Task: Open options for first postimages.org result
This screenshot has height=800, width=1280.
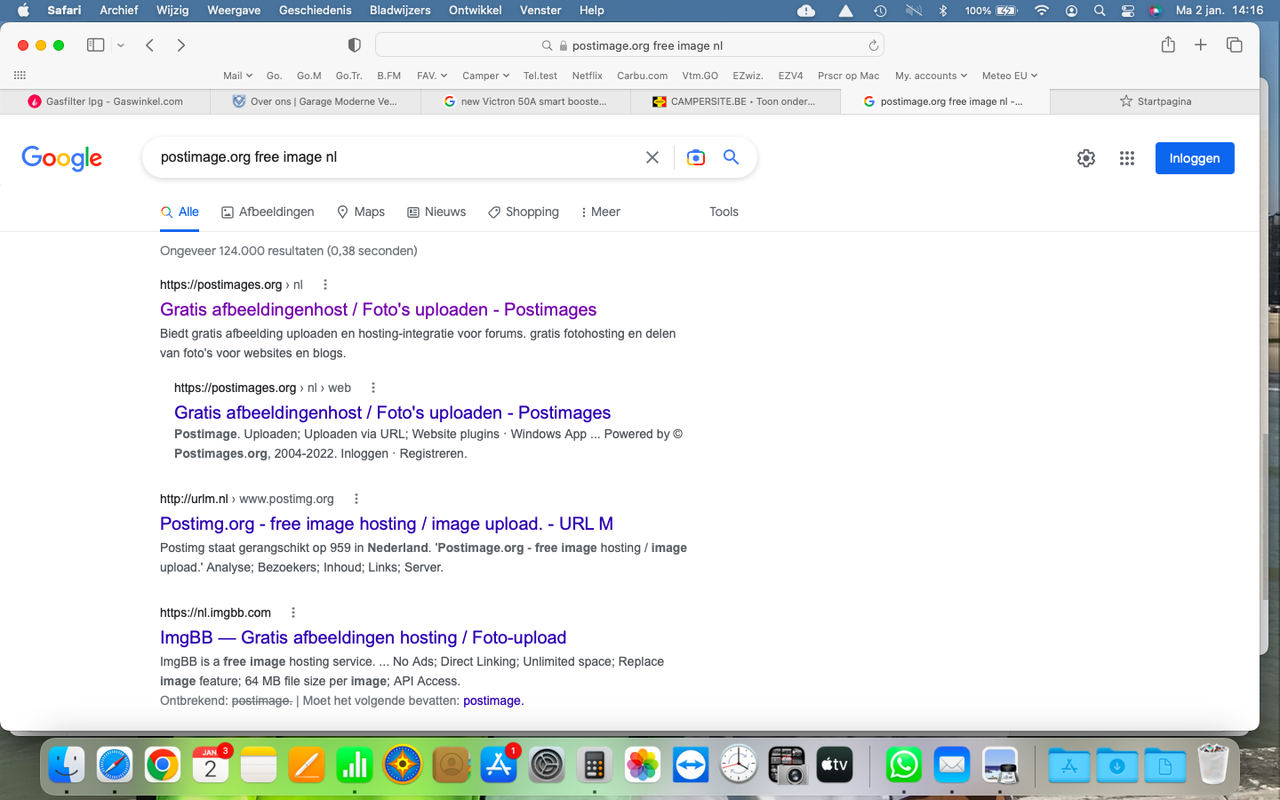Action: click(325, 285)
